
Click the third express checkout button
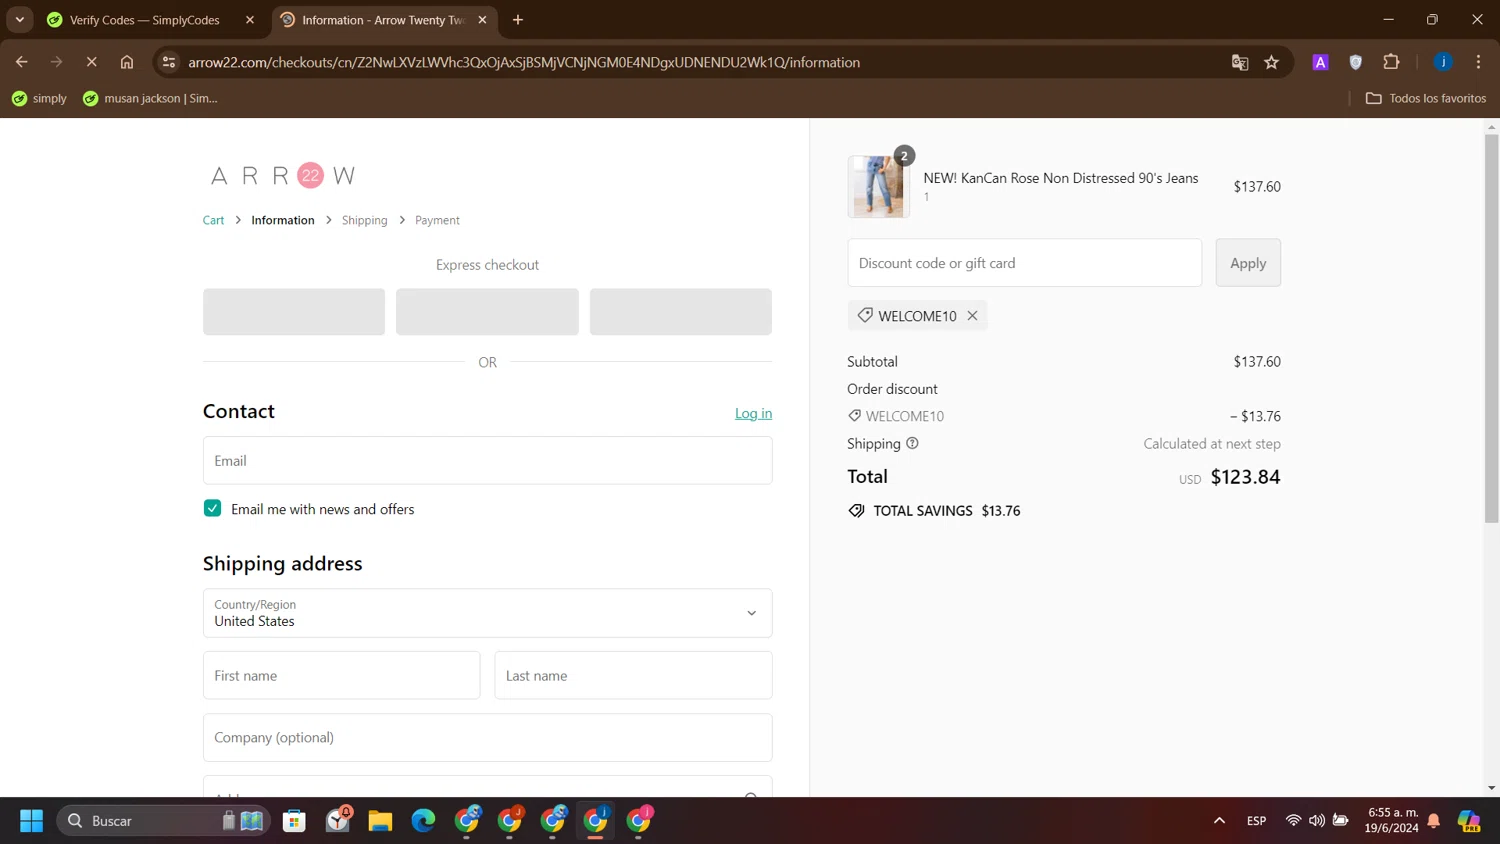pyautogui.click(x=681, y=312)
